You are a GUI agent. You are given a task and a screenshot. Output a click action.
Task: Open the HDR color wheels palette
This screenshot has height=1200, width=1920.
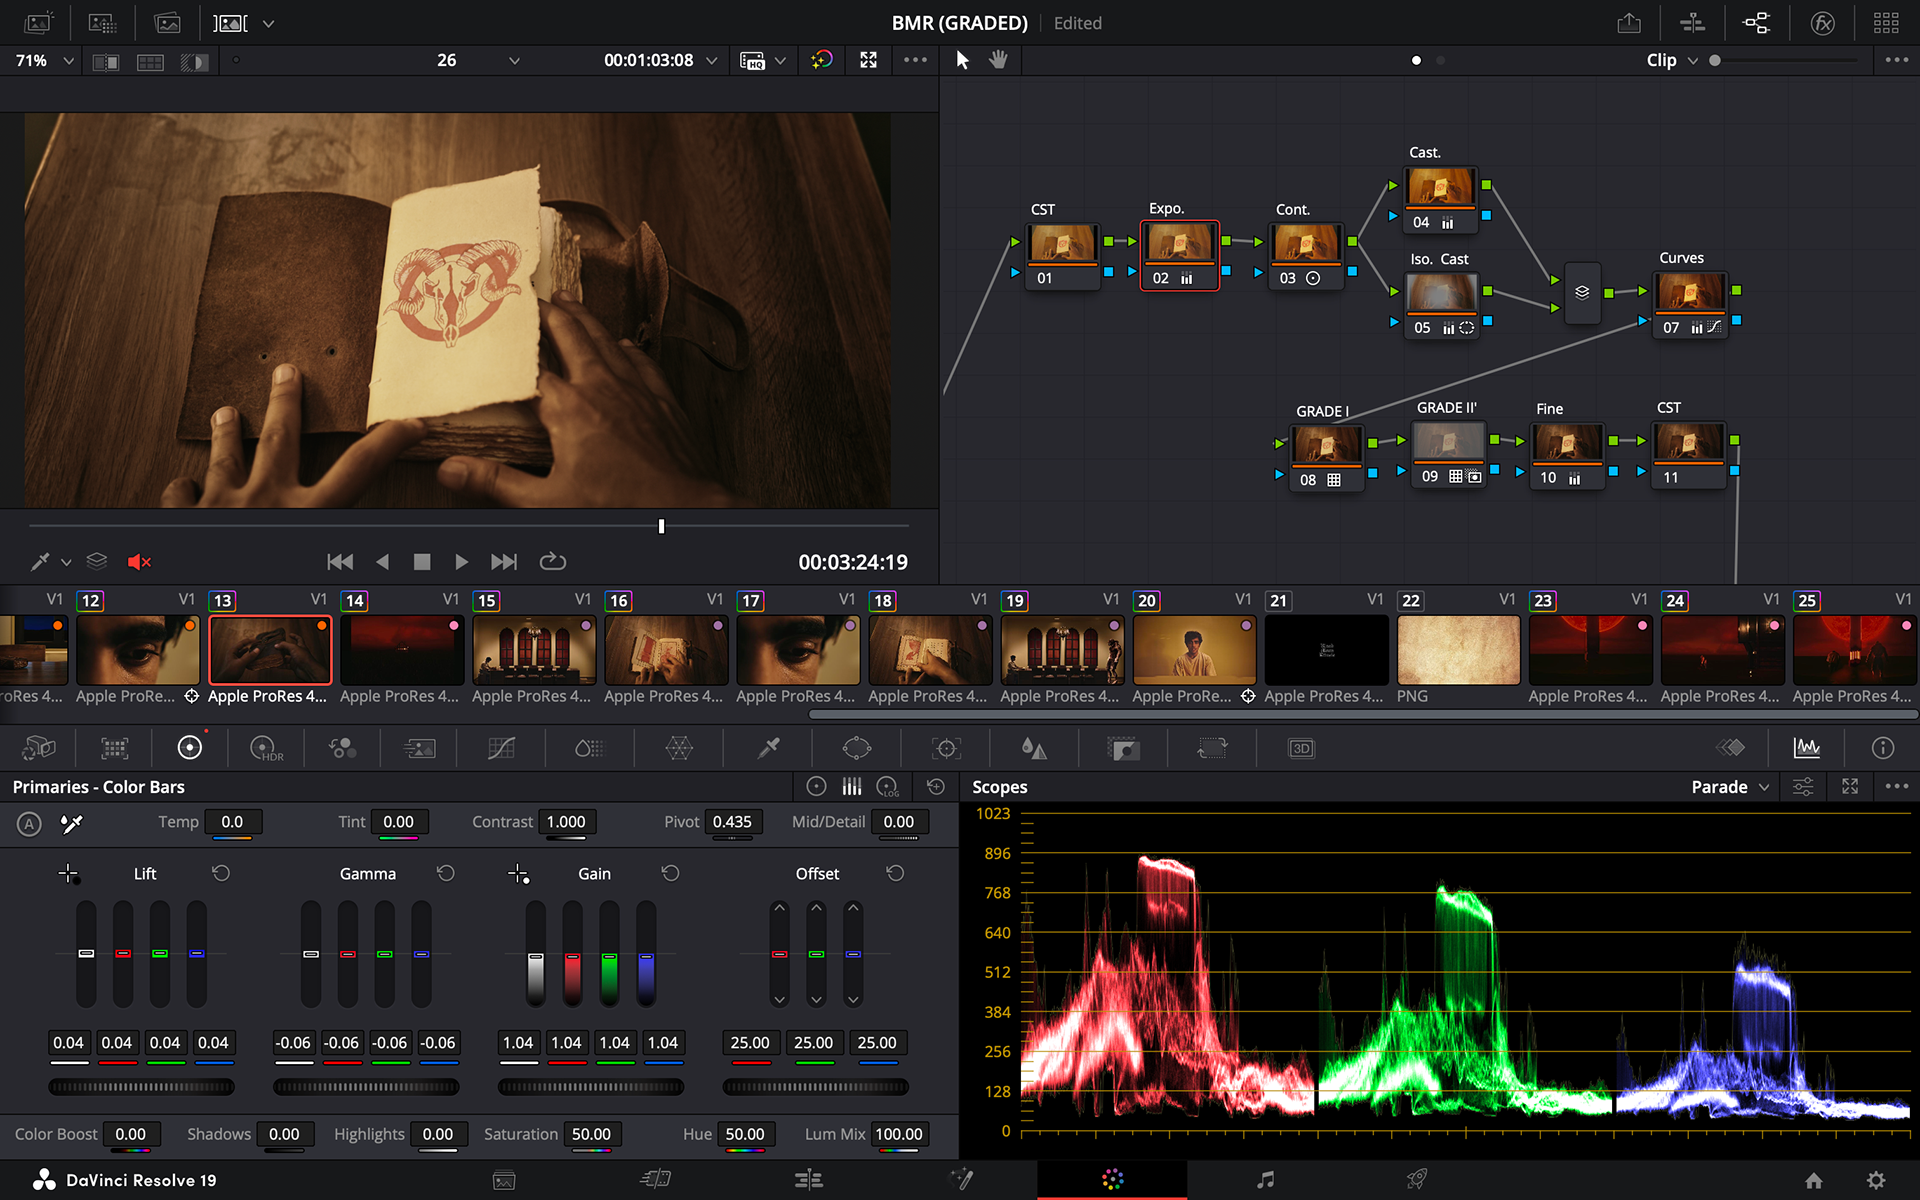coord(266,748)
